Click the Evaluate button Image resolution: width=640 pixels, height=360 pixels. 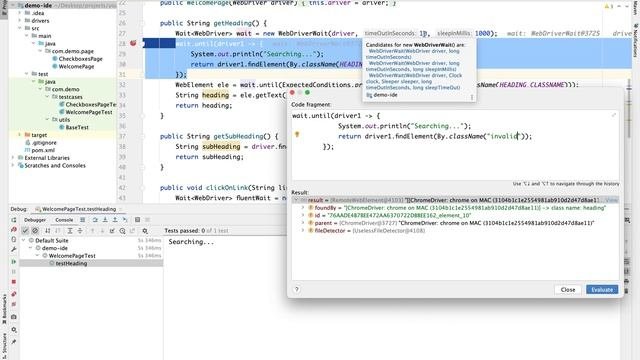602,289
